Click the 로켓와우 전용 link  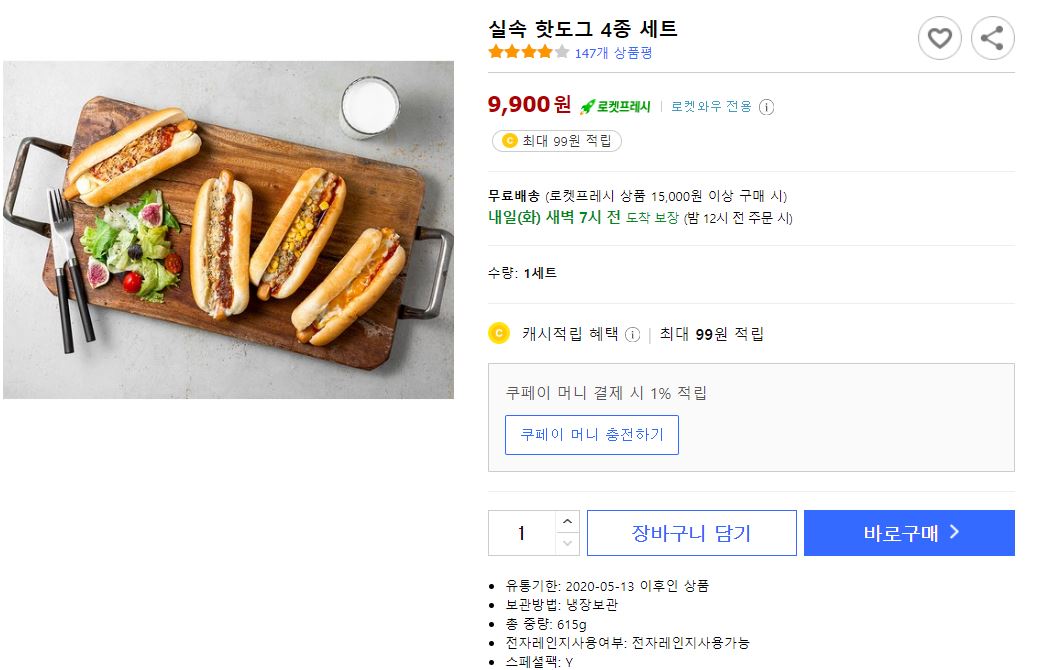click(x=711, y=107)
